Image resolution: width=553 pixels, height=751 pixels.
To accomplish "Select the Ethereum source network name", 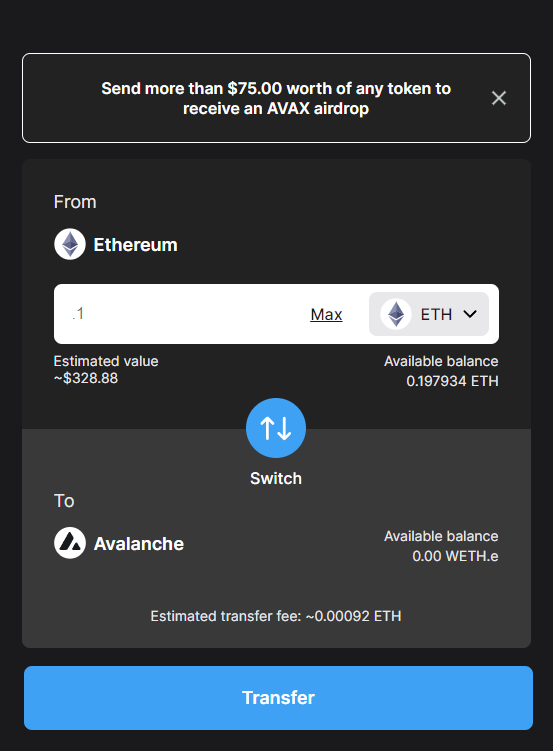I will [135, 245].
